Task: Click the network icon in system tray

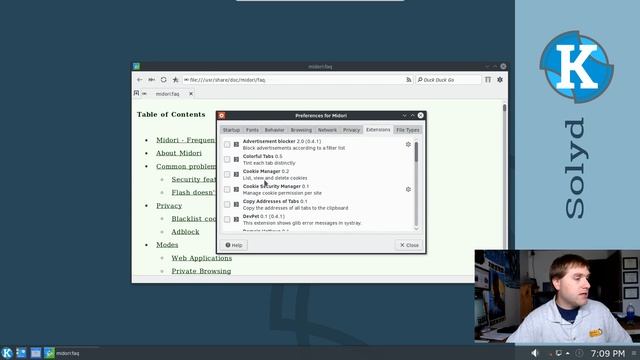Action: point(559,353)
